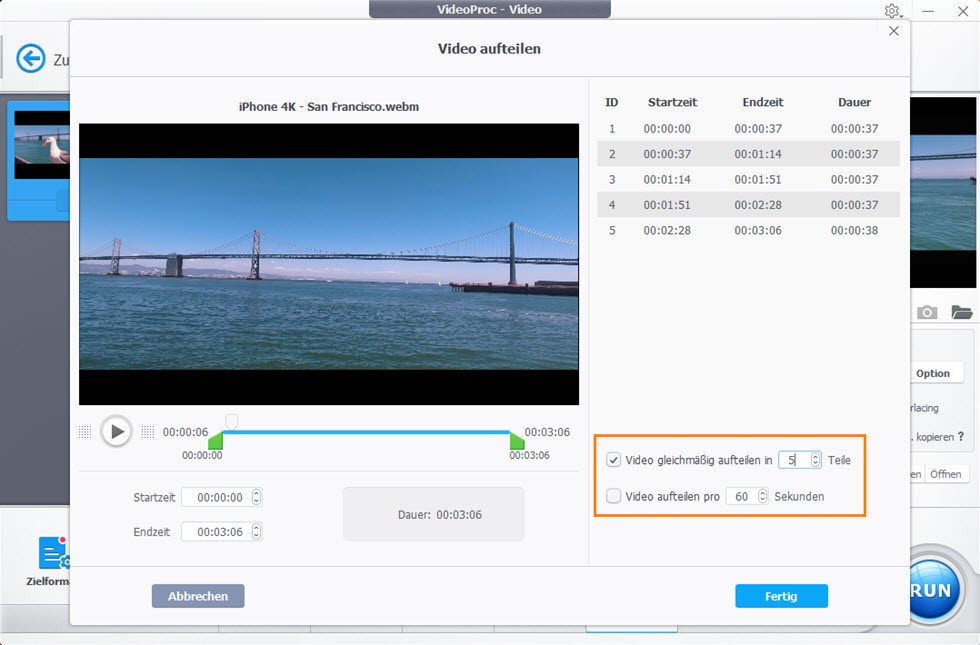Screen dimensions: 980x645
Task: Click the Zielformat icon
Action: [x=52, y=554]
